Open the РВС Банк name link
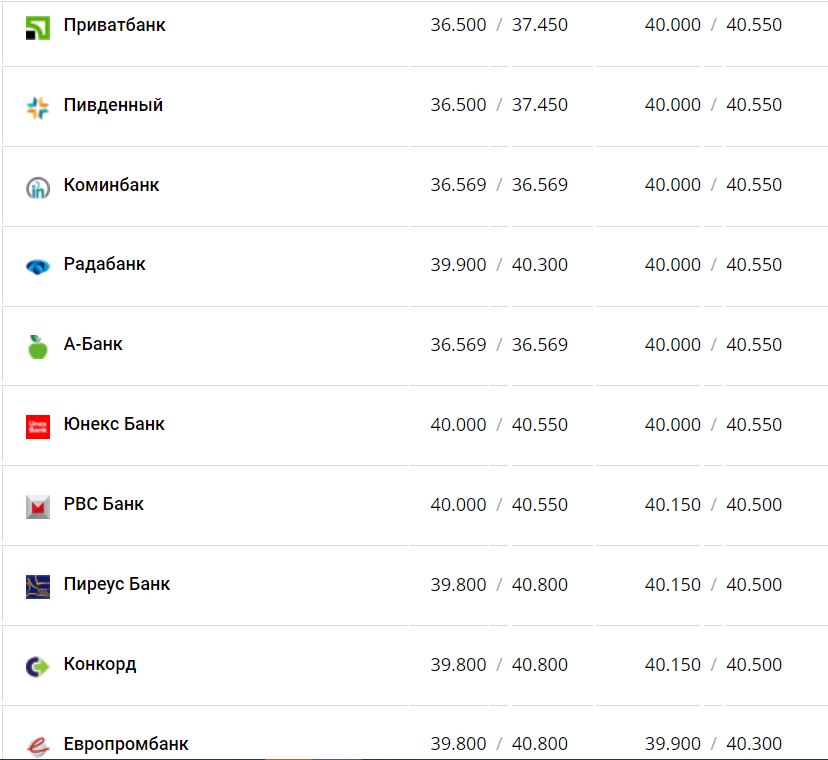Screen dimensions: 828x760 click(103, 504)
